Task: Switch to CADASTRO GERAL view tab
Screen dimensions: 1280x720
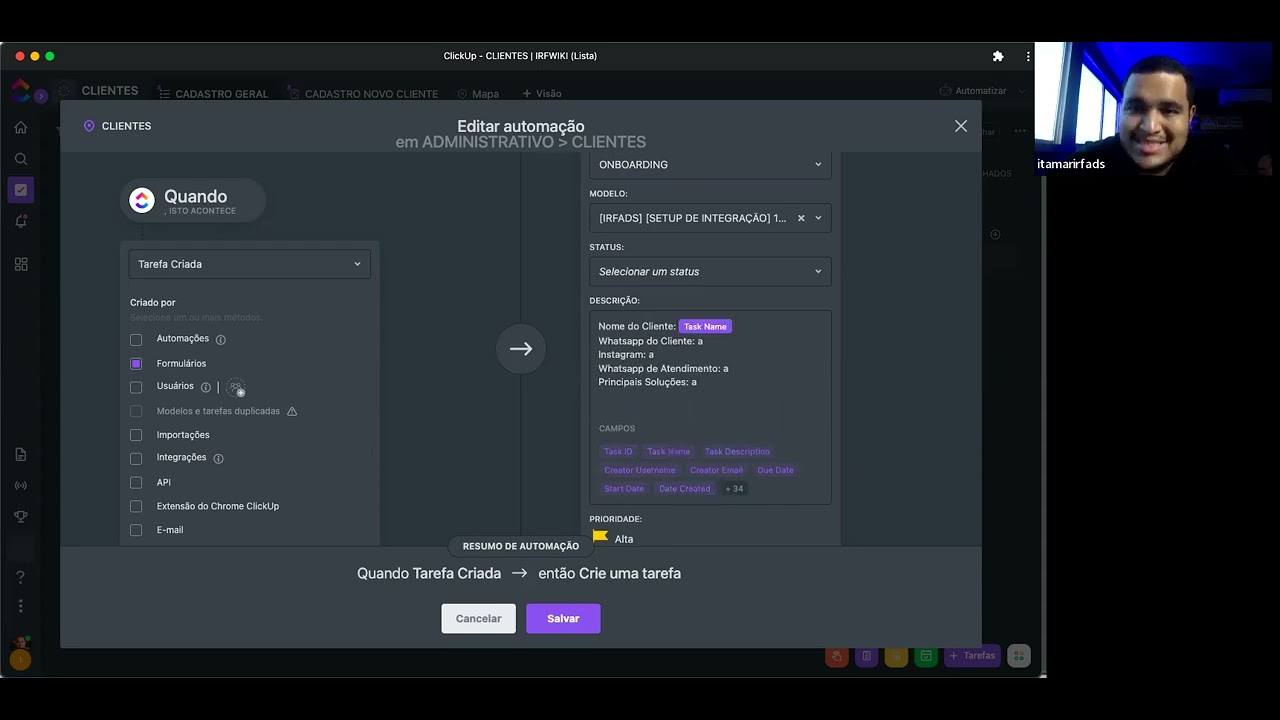Action: [213, 94]
